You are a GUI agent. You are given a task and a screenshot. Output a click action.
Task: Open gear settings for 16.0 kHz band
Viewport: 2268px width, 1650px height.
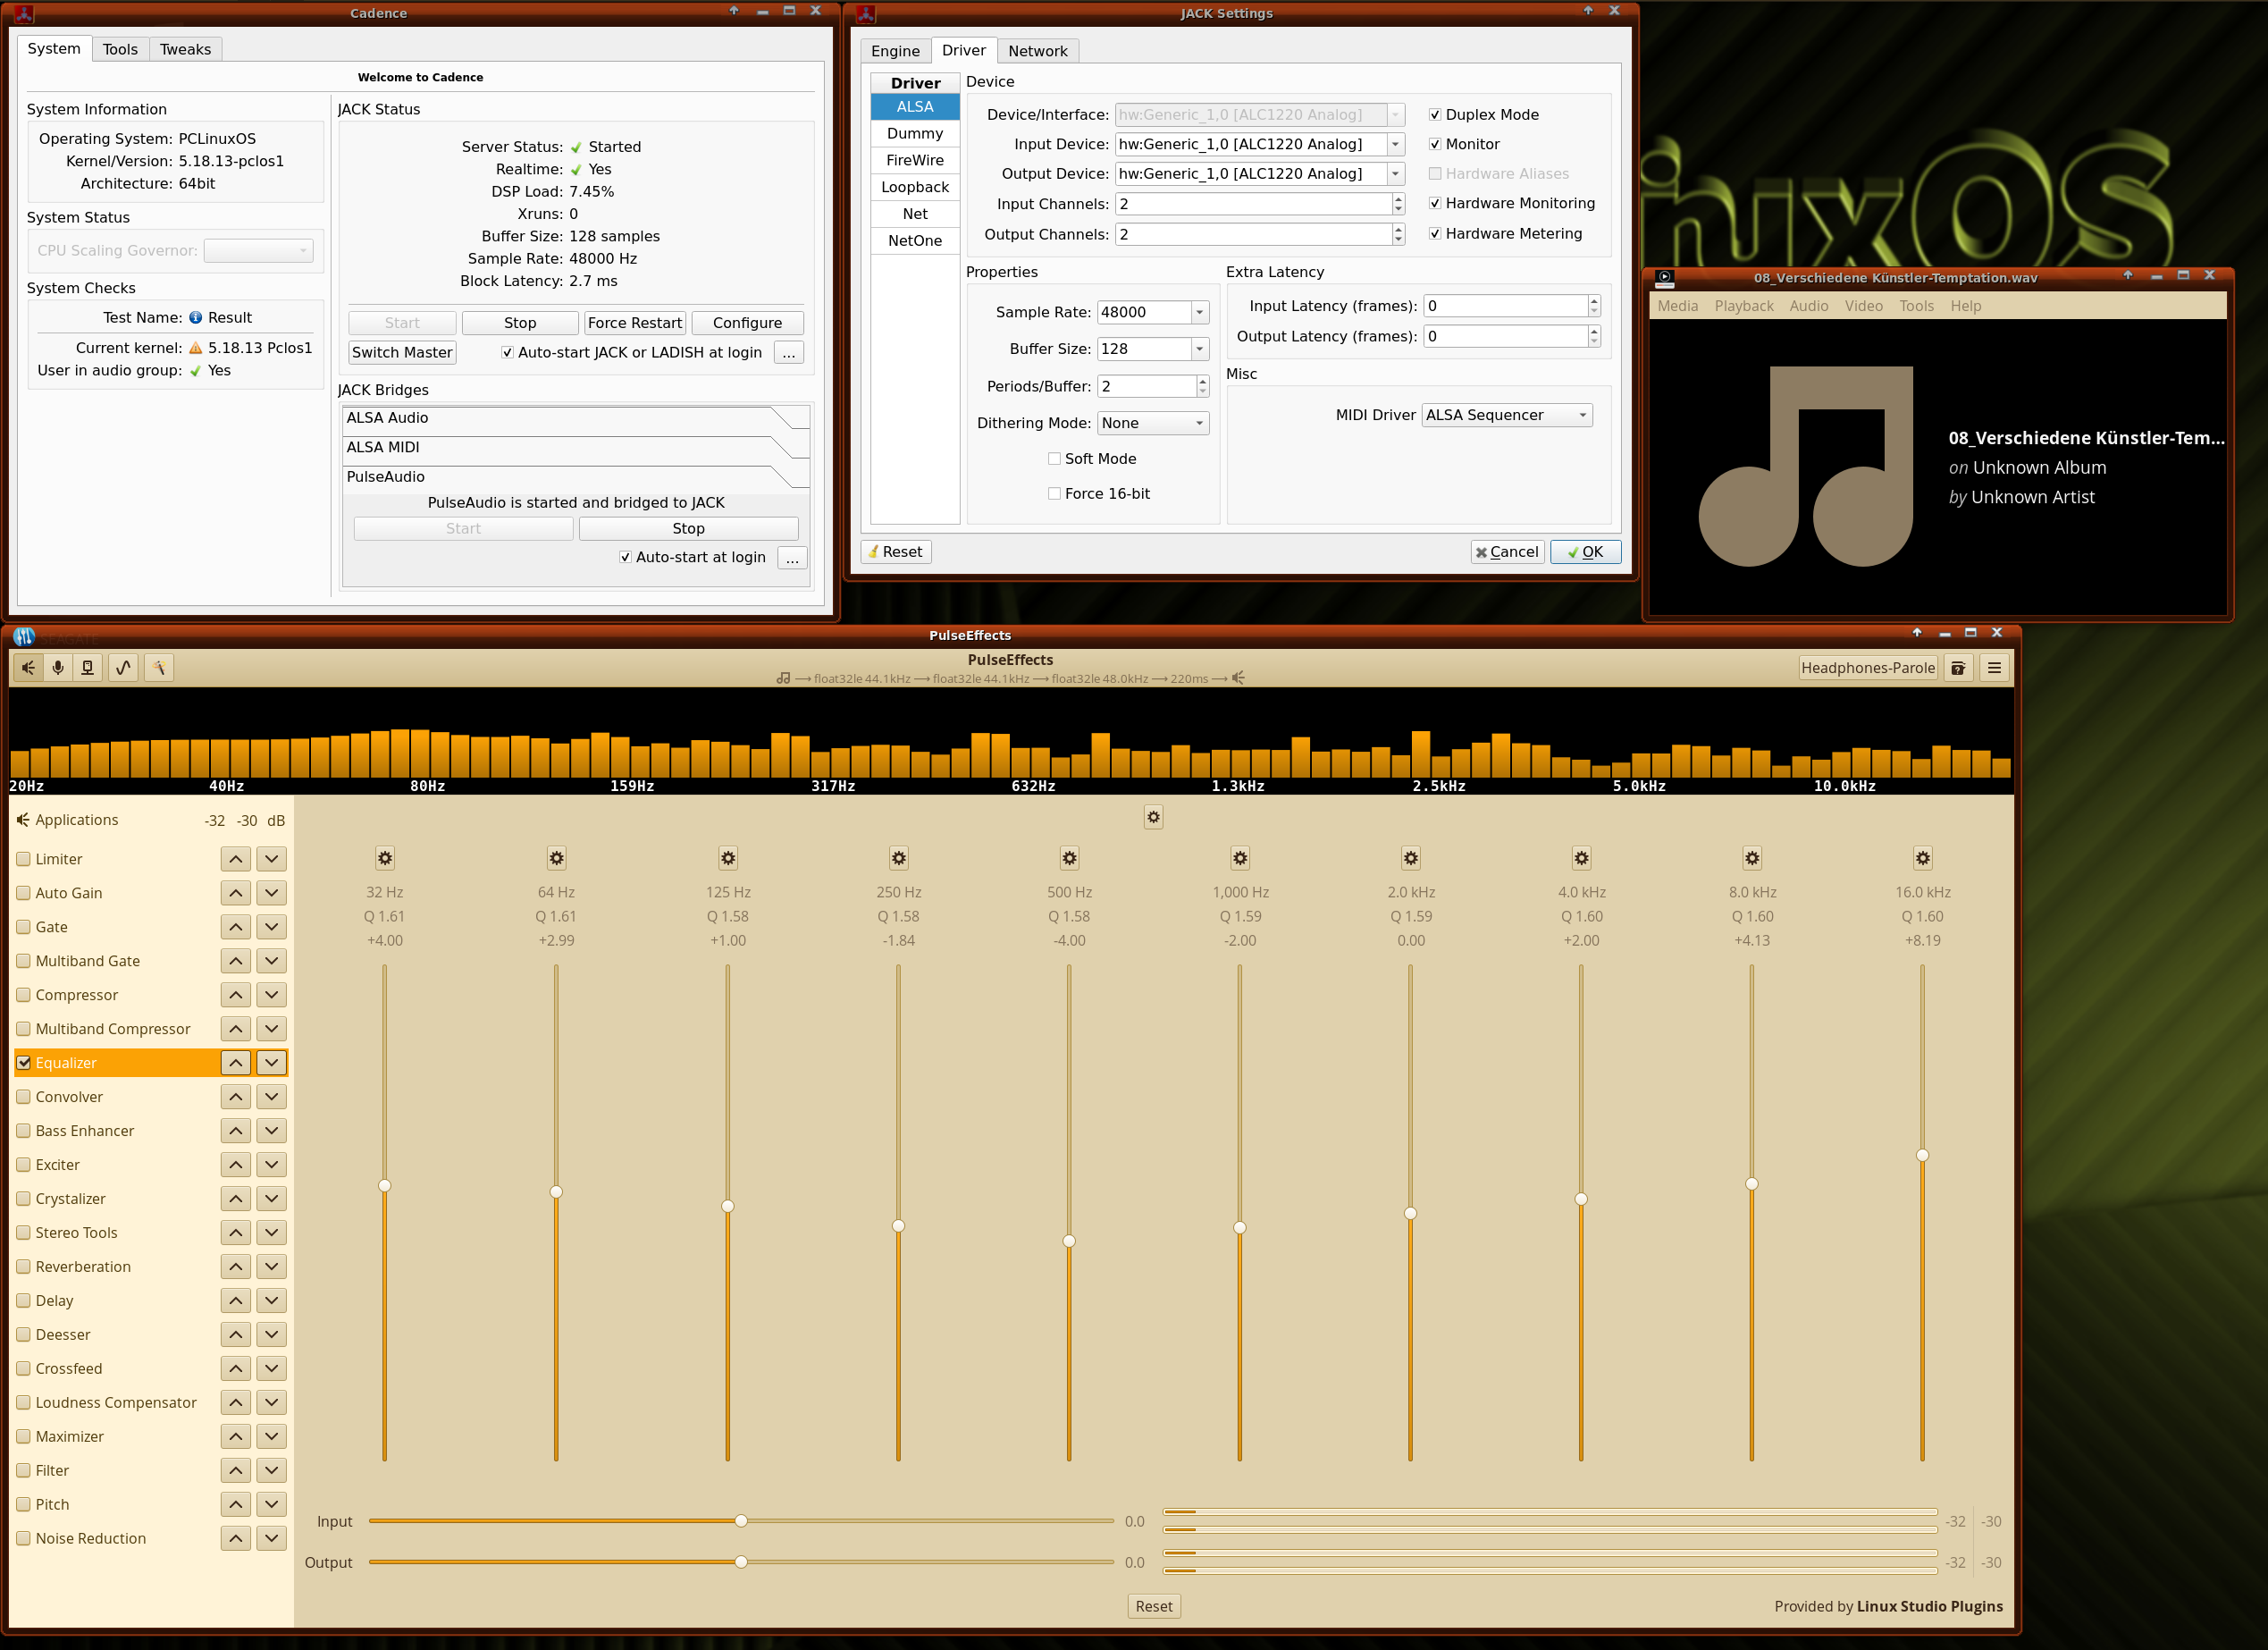(x=1922, y=858)
